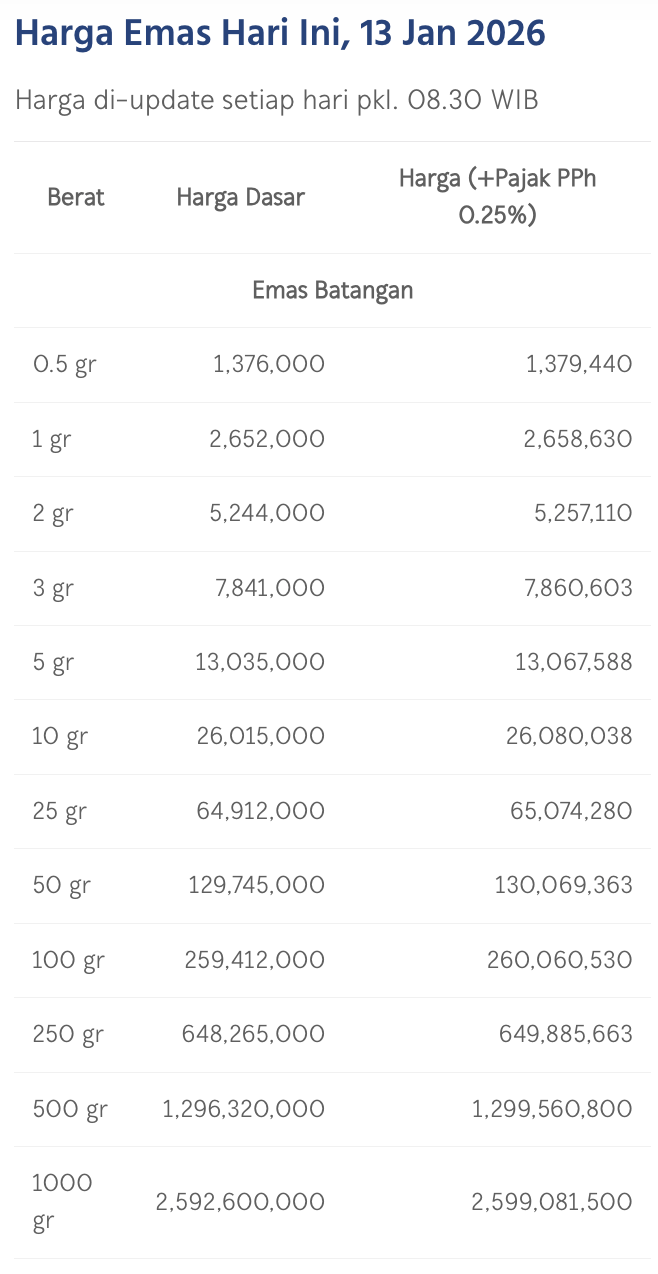Screen dimensions: 658x1274
Task: Click base price 2,652,000 for 1 gr
Action: (x=267, y=439)
